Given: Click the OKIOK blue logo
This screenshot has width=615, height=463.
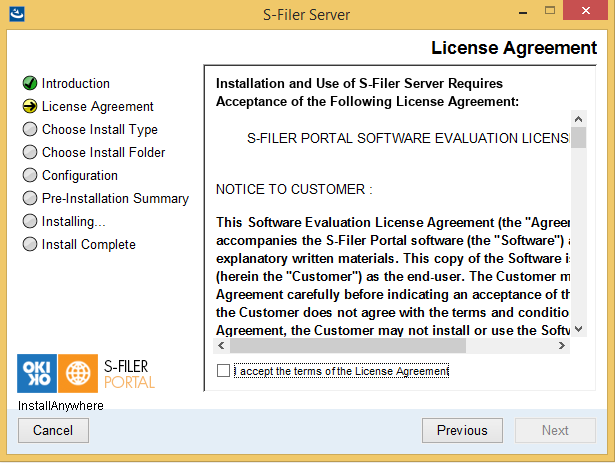Looking at the screenshot, I should tap(37, 374).
